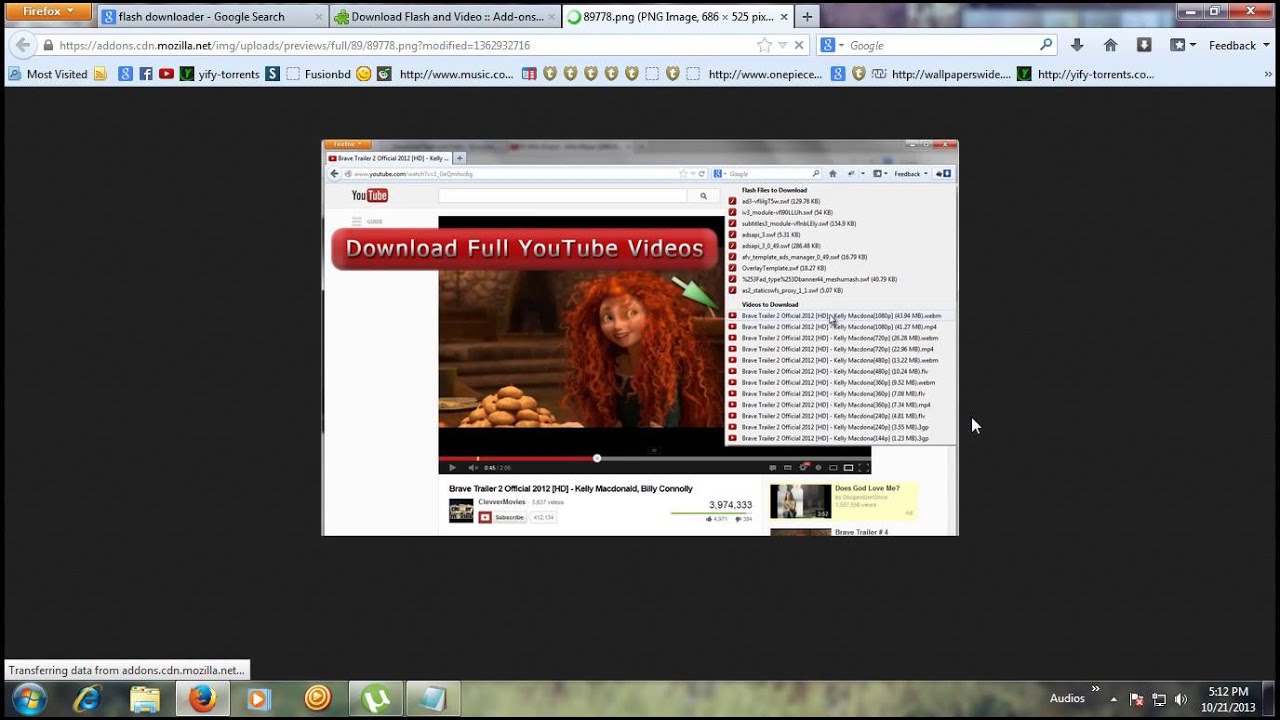
Task: Close the Download Flash and Video tab
Action: coord(551,17)
